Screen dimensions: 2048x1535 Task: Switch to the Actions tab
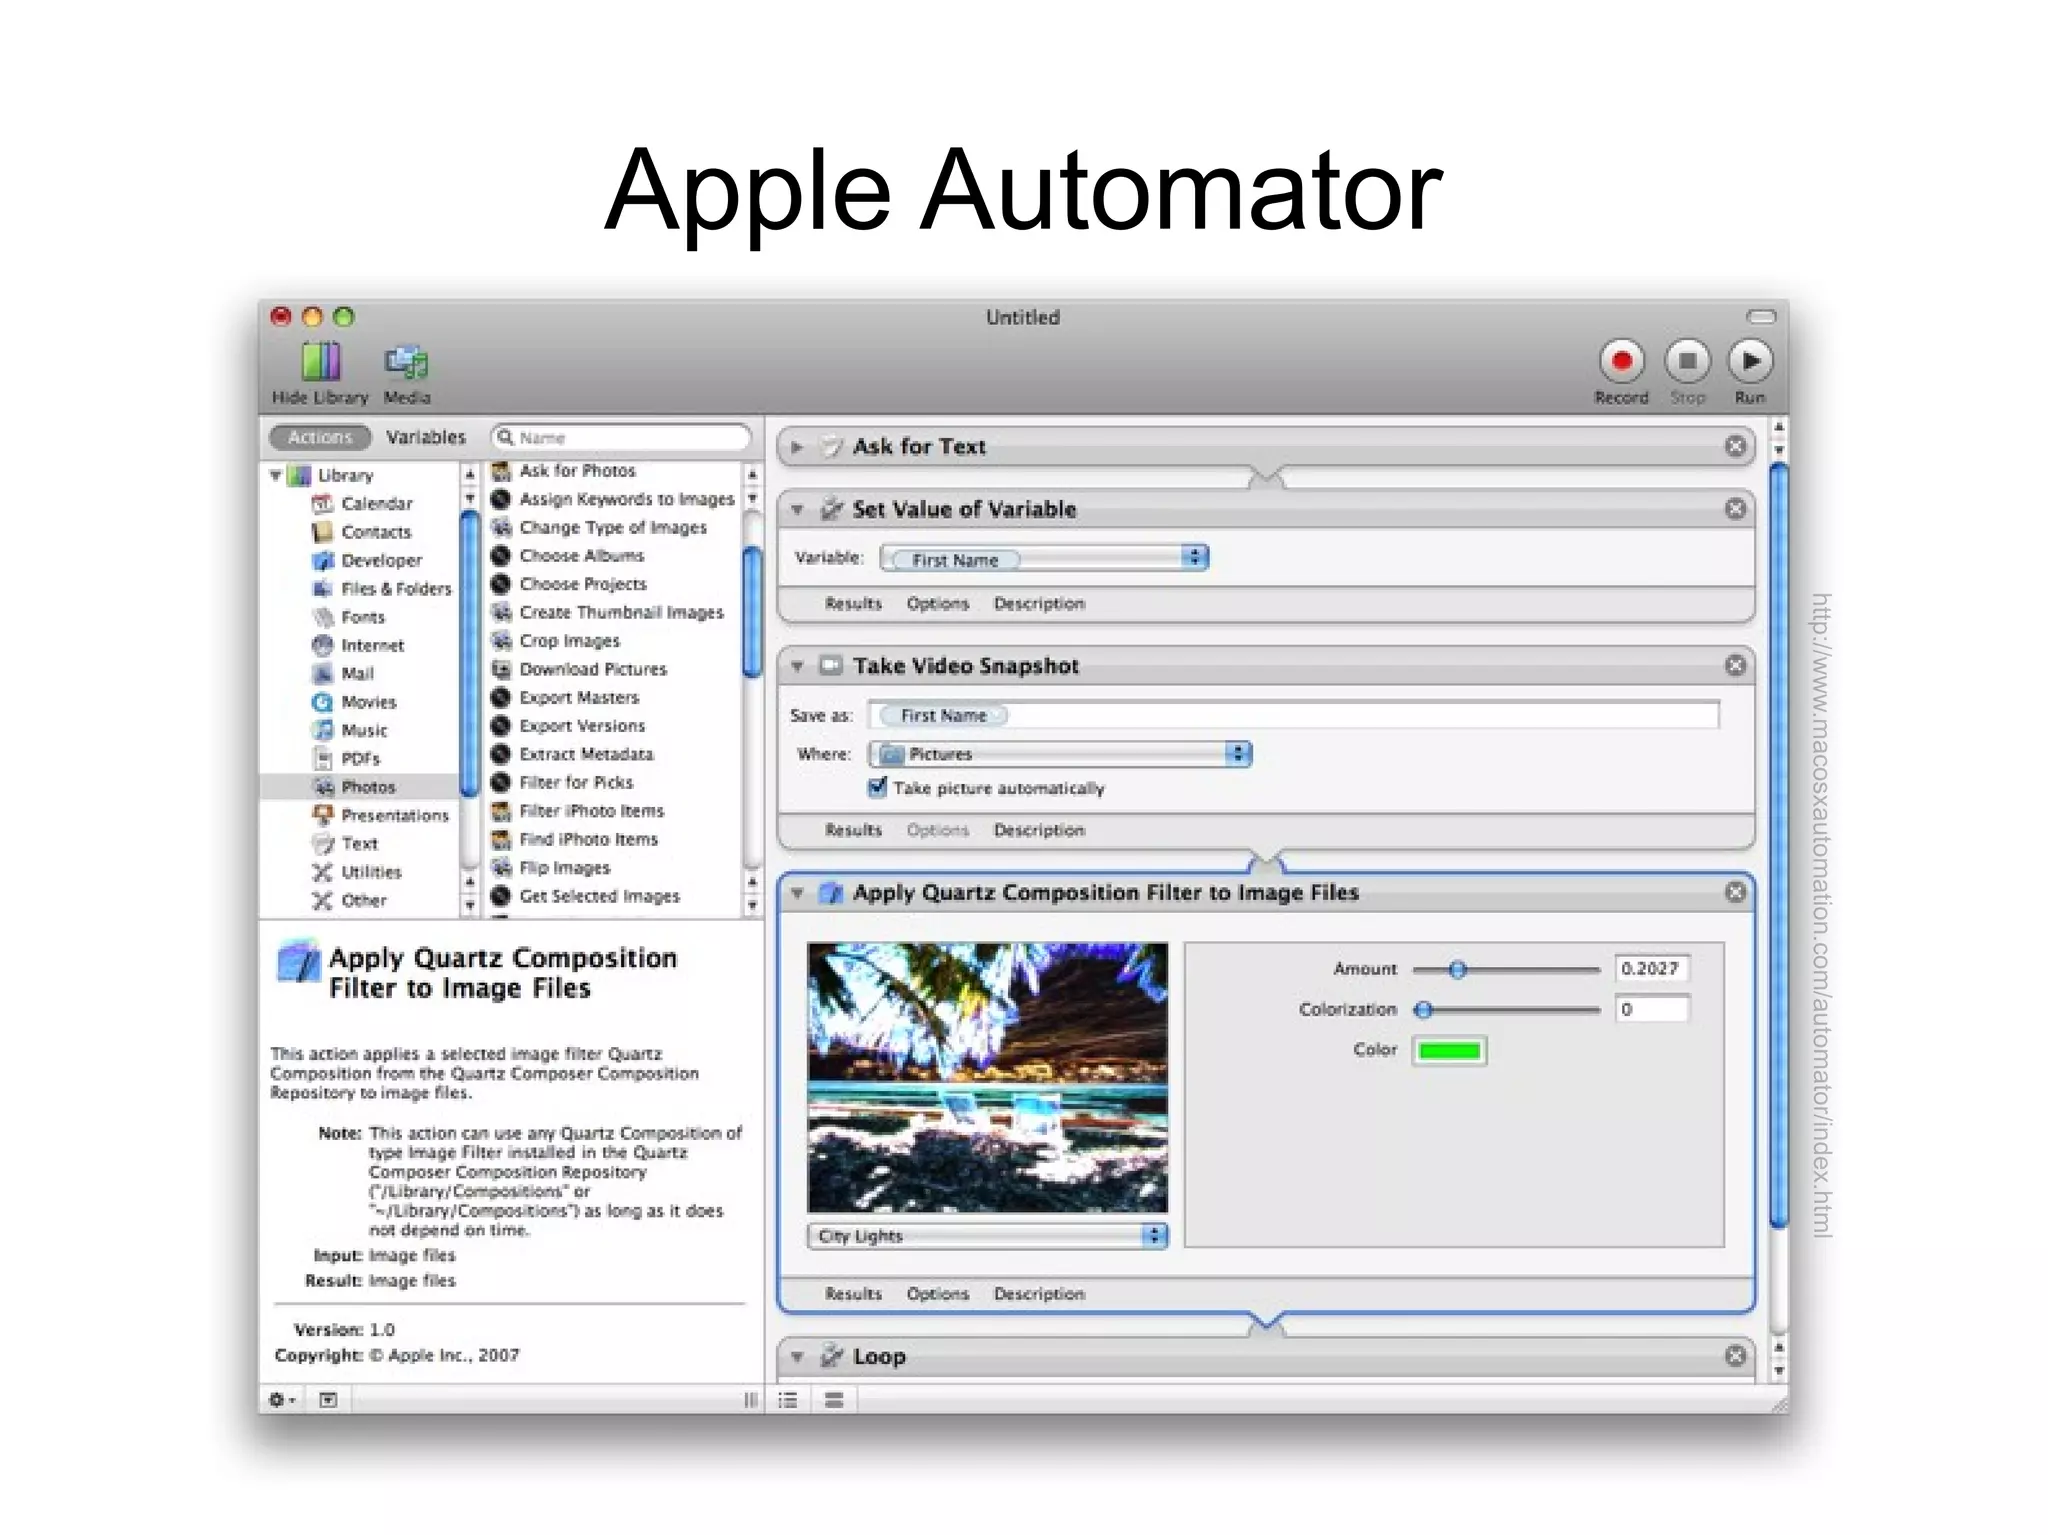click(320, 437)
